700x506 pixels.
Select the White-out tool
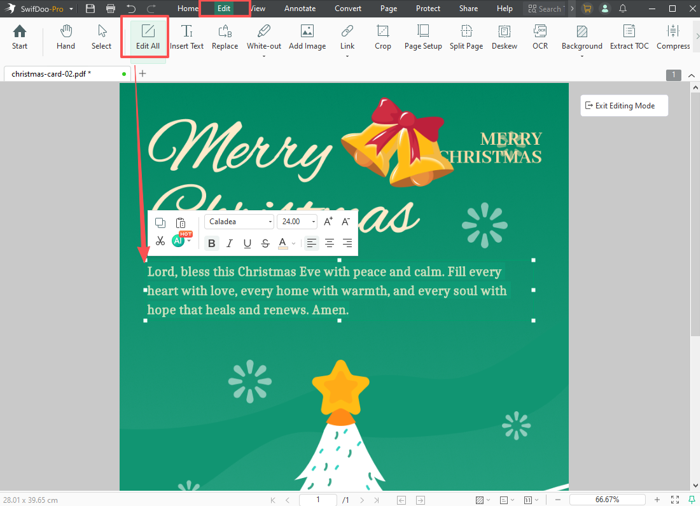pos(264,37)
